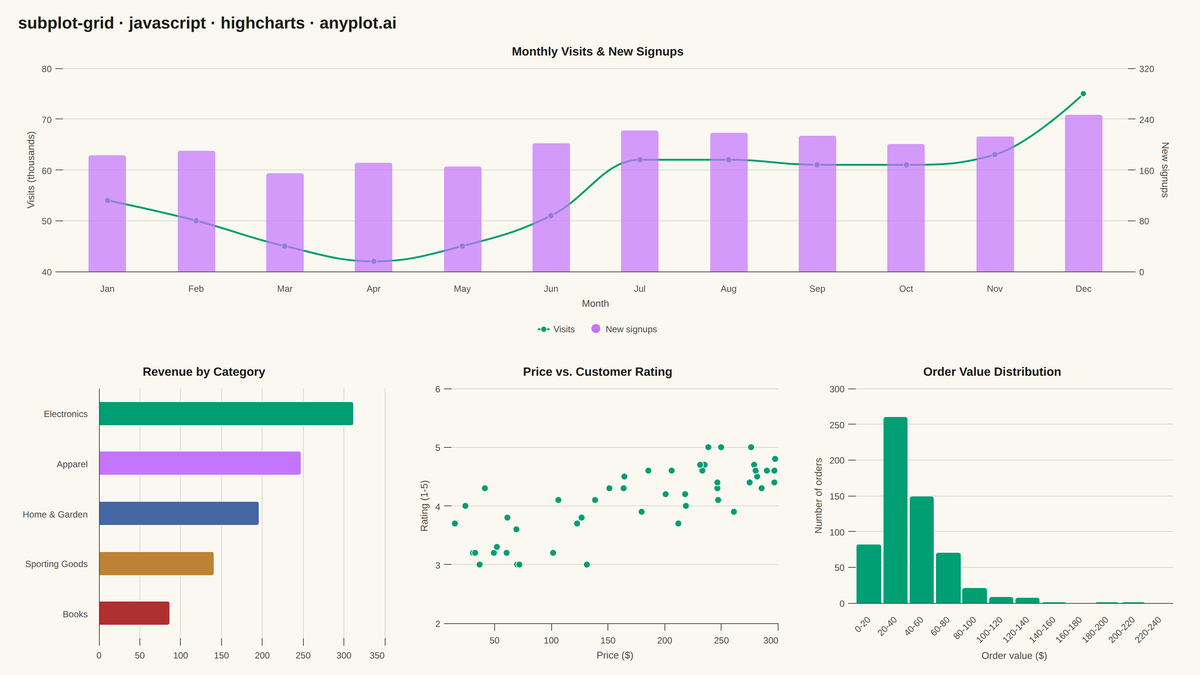Select the Electronics revenue bar

coord(226,414)
